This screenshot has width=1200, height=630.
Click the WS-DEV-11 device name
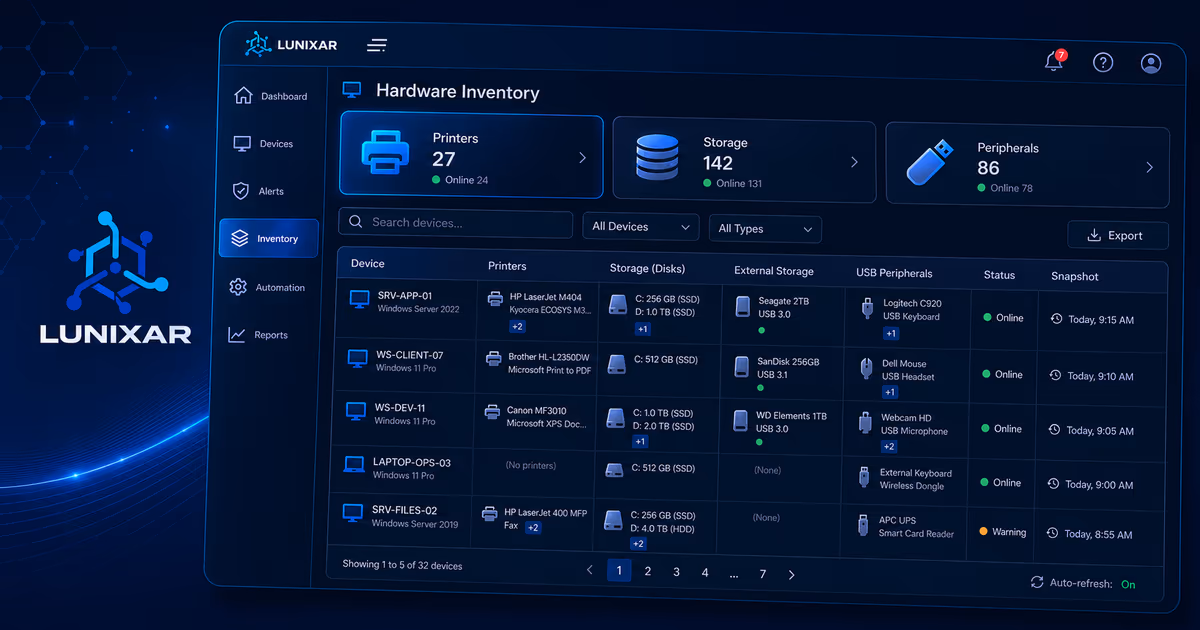coord(400,408)
